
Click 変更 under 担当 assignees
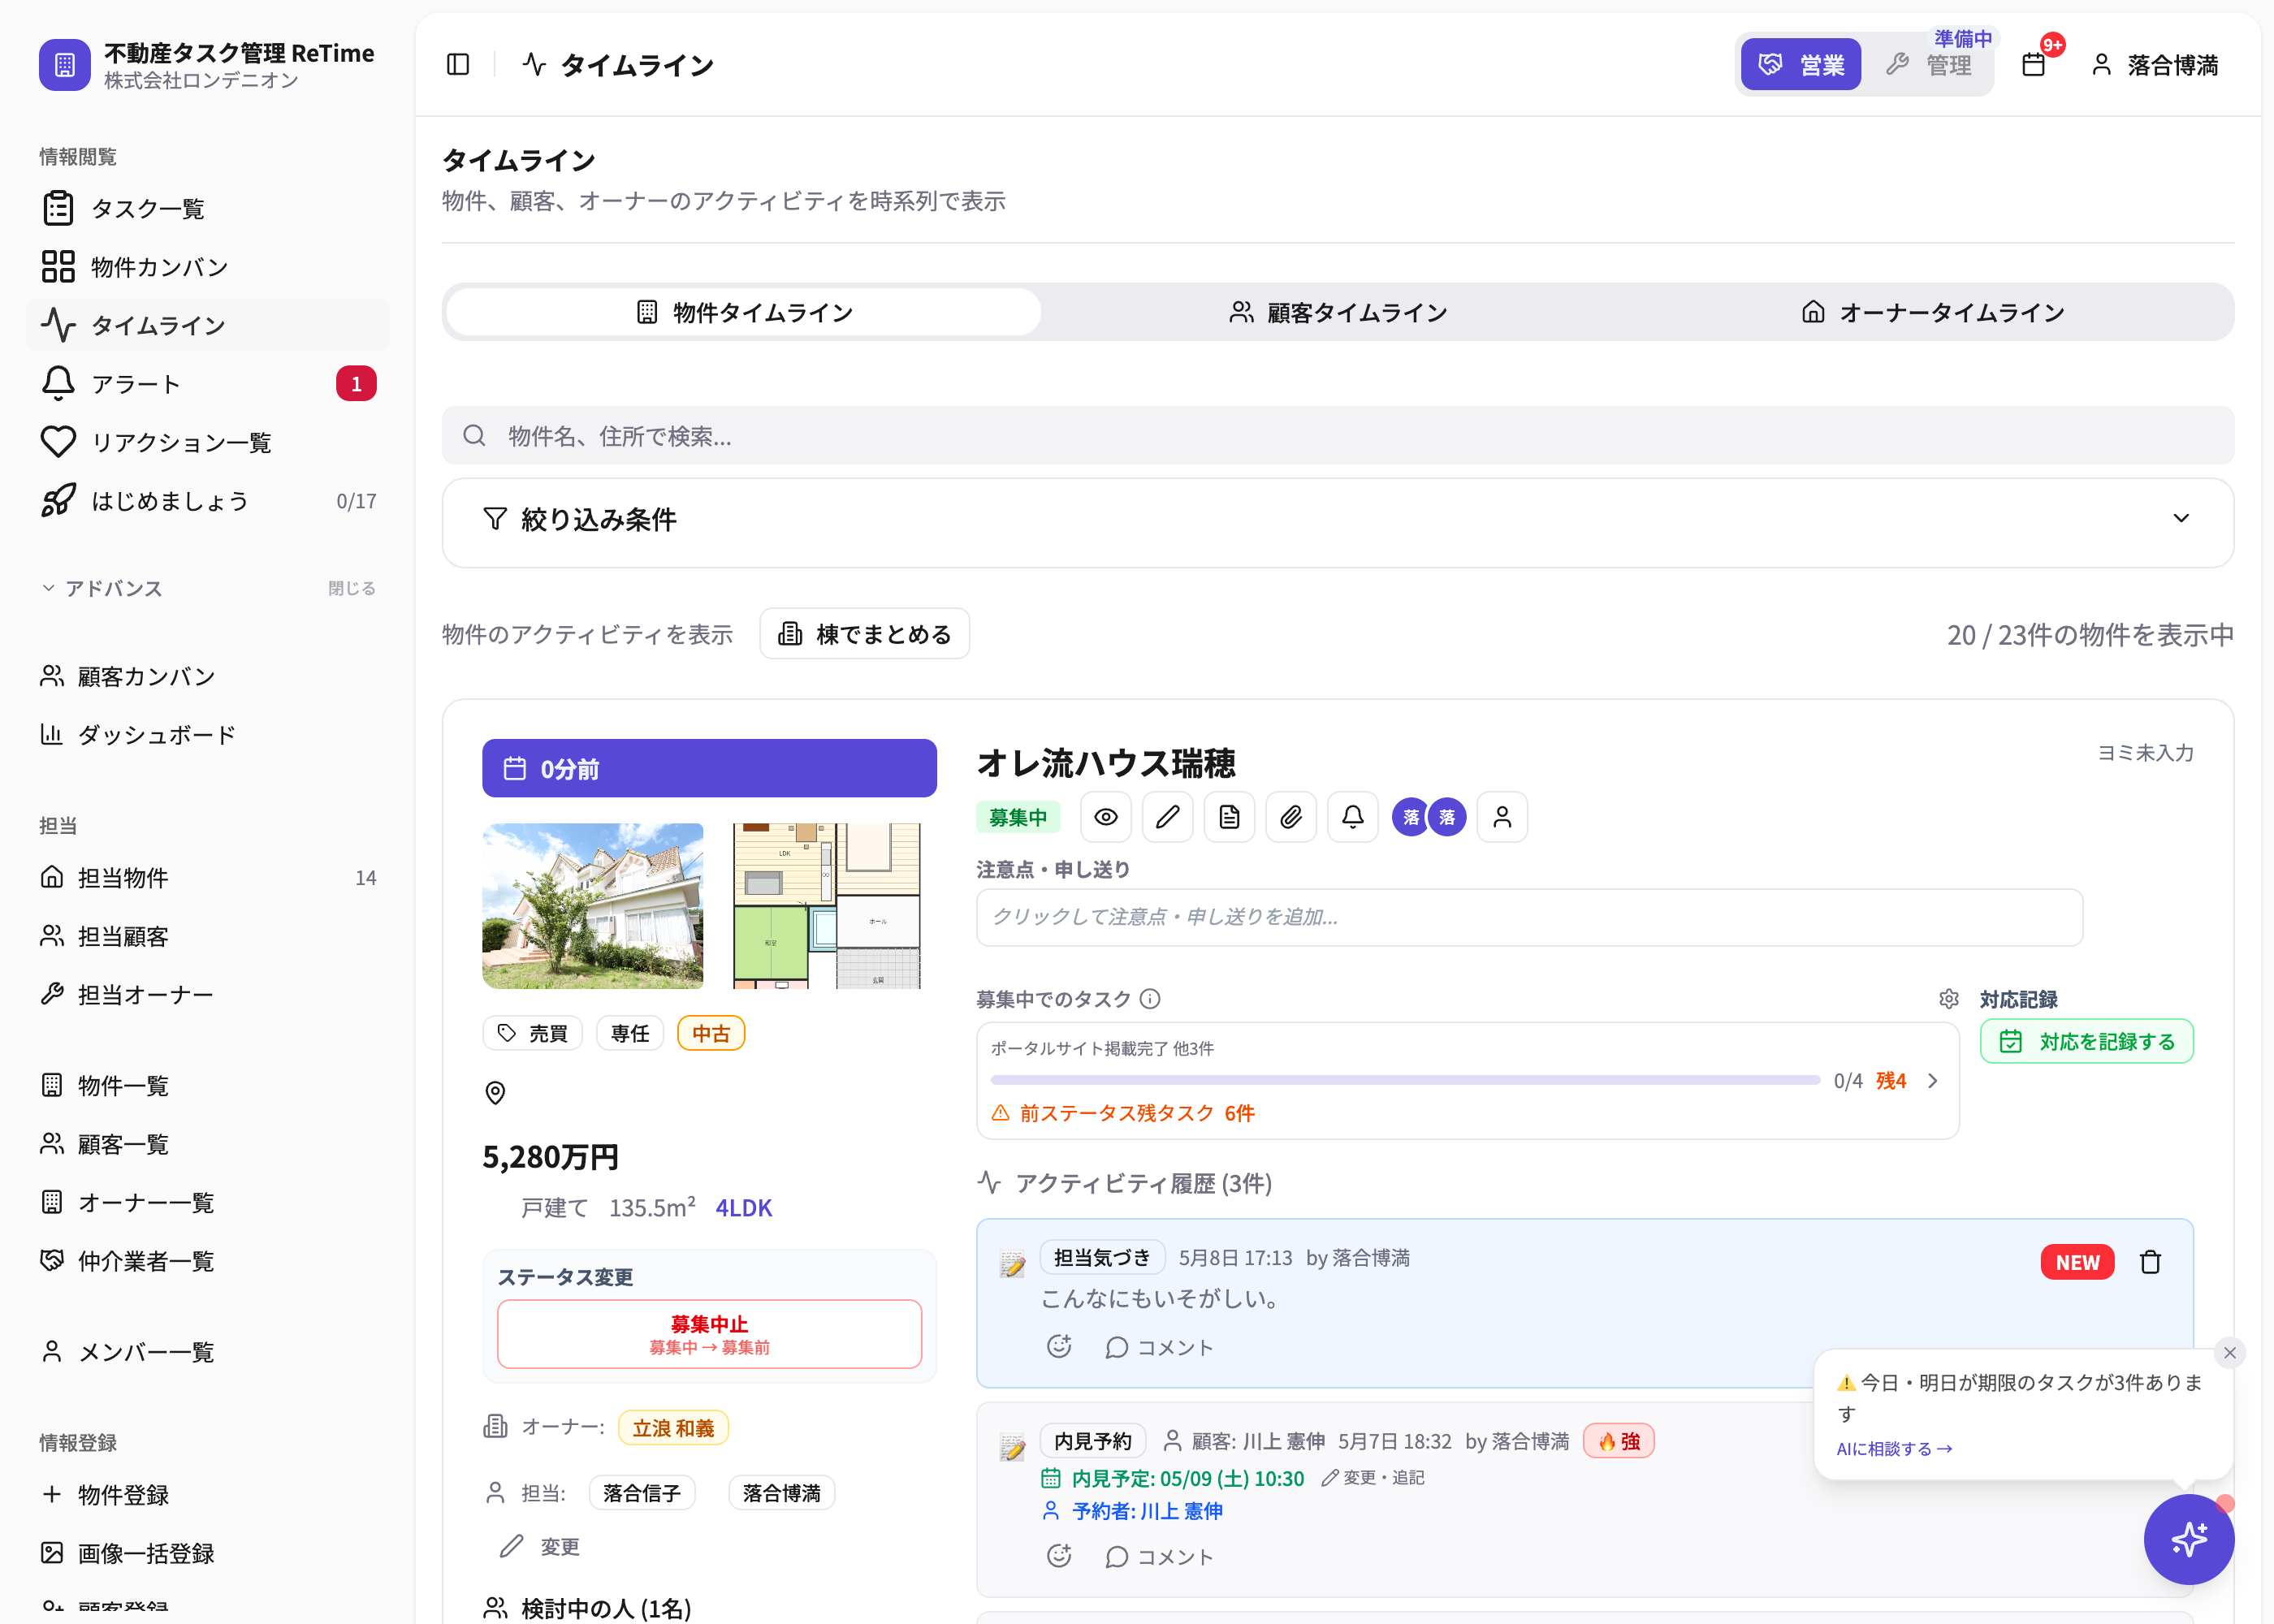(540, 1547)
